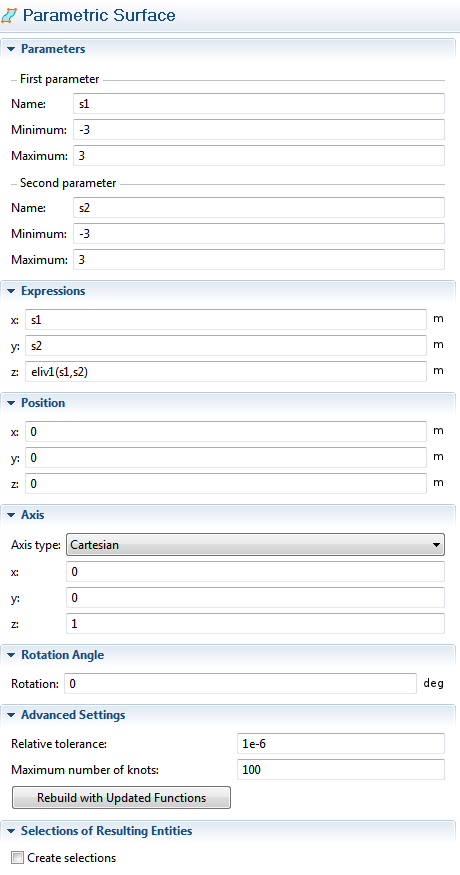Click the Position x input field
460x875 pixels.
226,431
